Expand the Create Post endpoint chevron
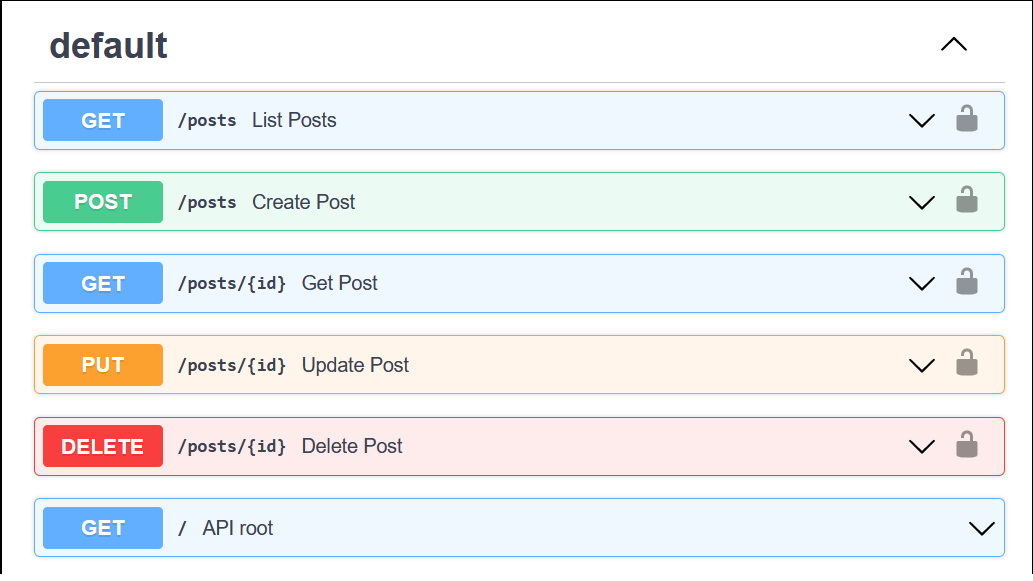 click(x=921, y=202)
